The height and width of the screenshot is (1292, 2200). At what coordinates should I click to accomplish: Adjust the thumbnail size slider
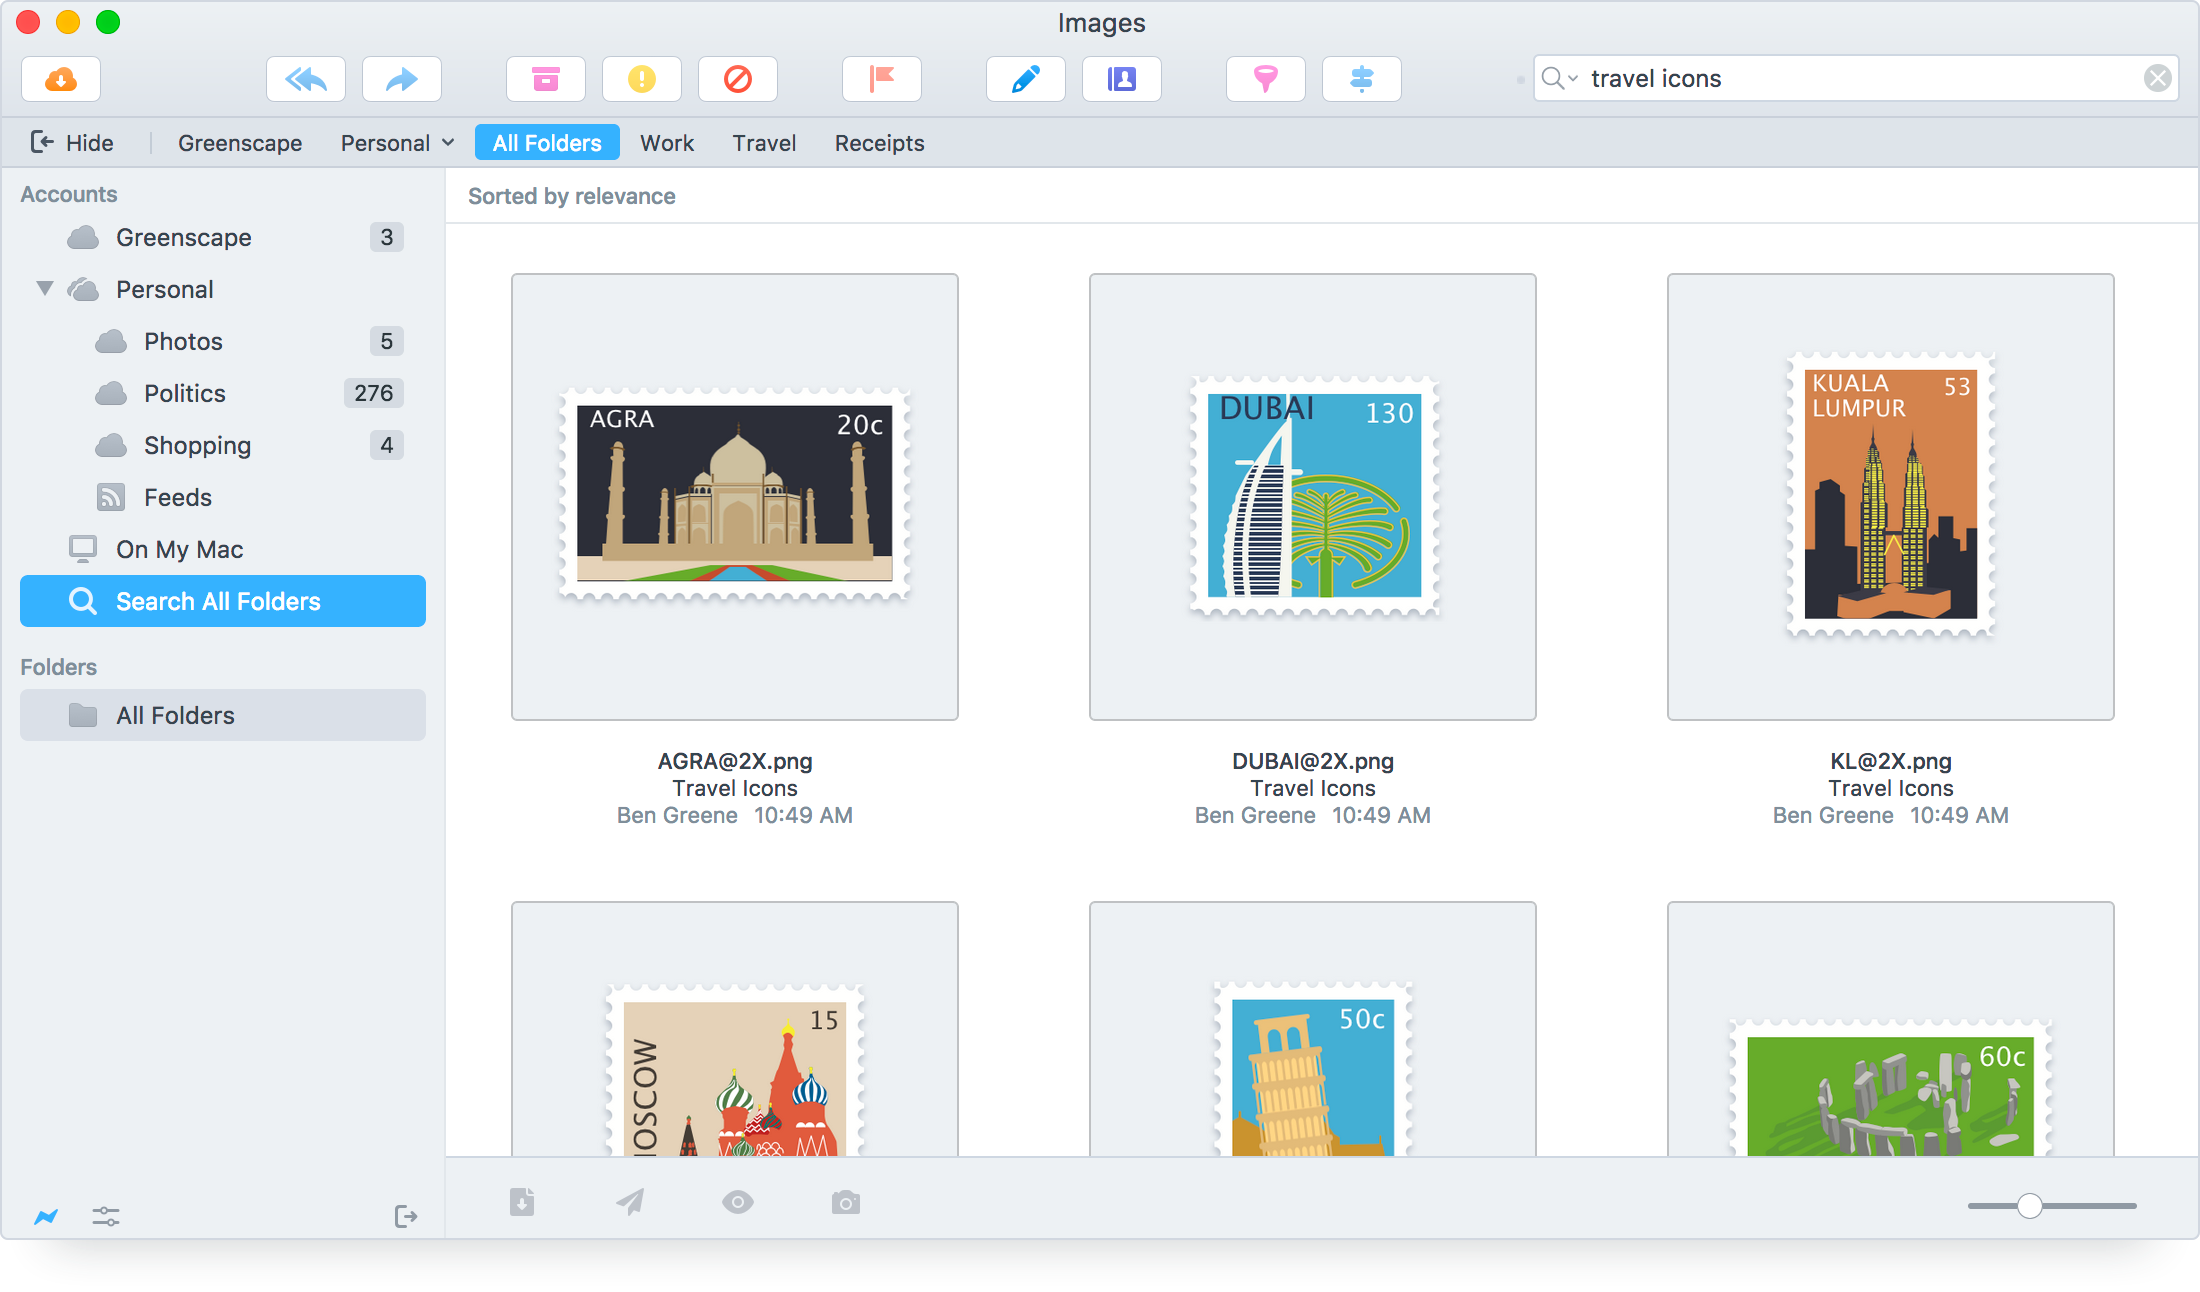[x=2030, y=1207]
